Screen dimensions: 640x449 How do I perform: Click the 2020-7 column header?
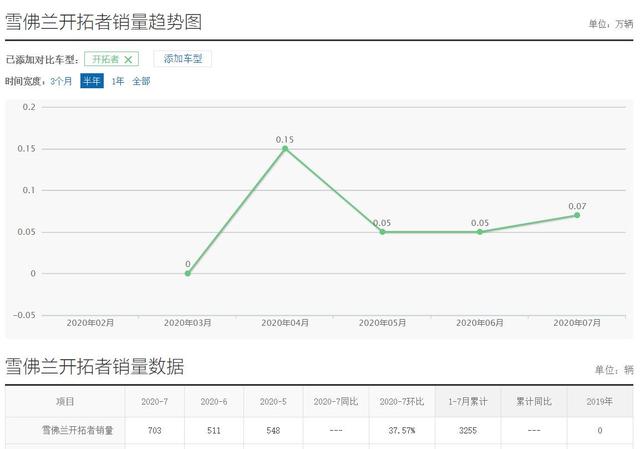pos(154,402)
